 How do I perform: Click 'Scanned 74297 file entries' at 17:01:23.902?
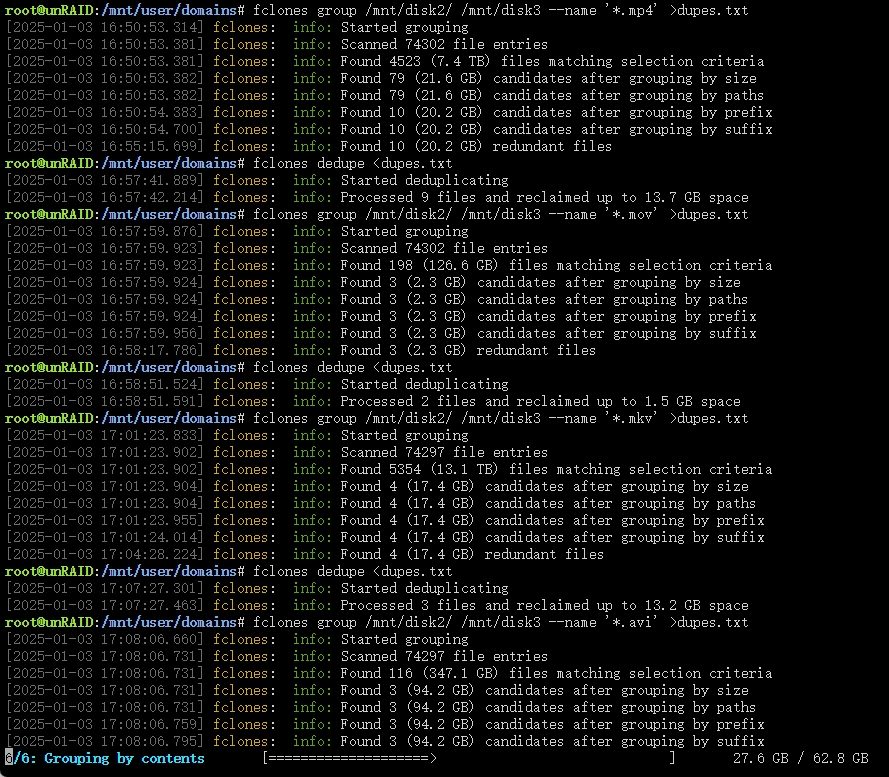pyautogui.click(x=277, y=453)
